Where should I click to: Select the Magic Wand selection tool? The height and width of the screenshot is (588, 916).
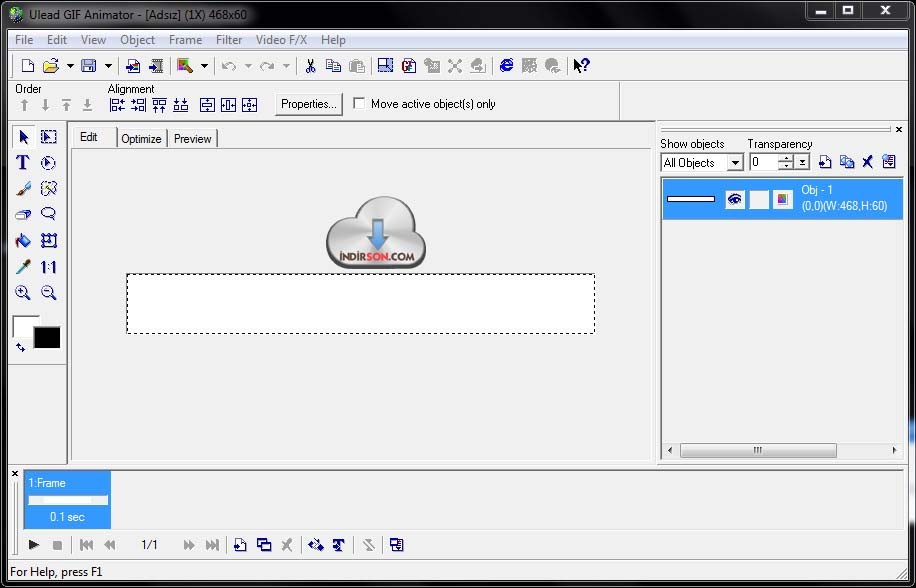coord(48,189)
